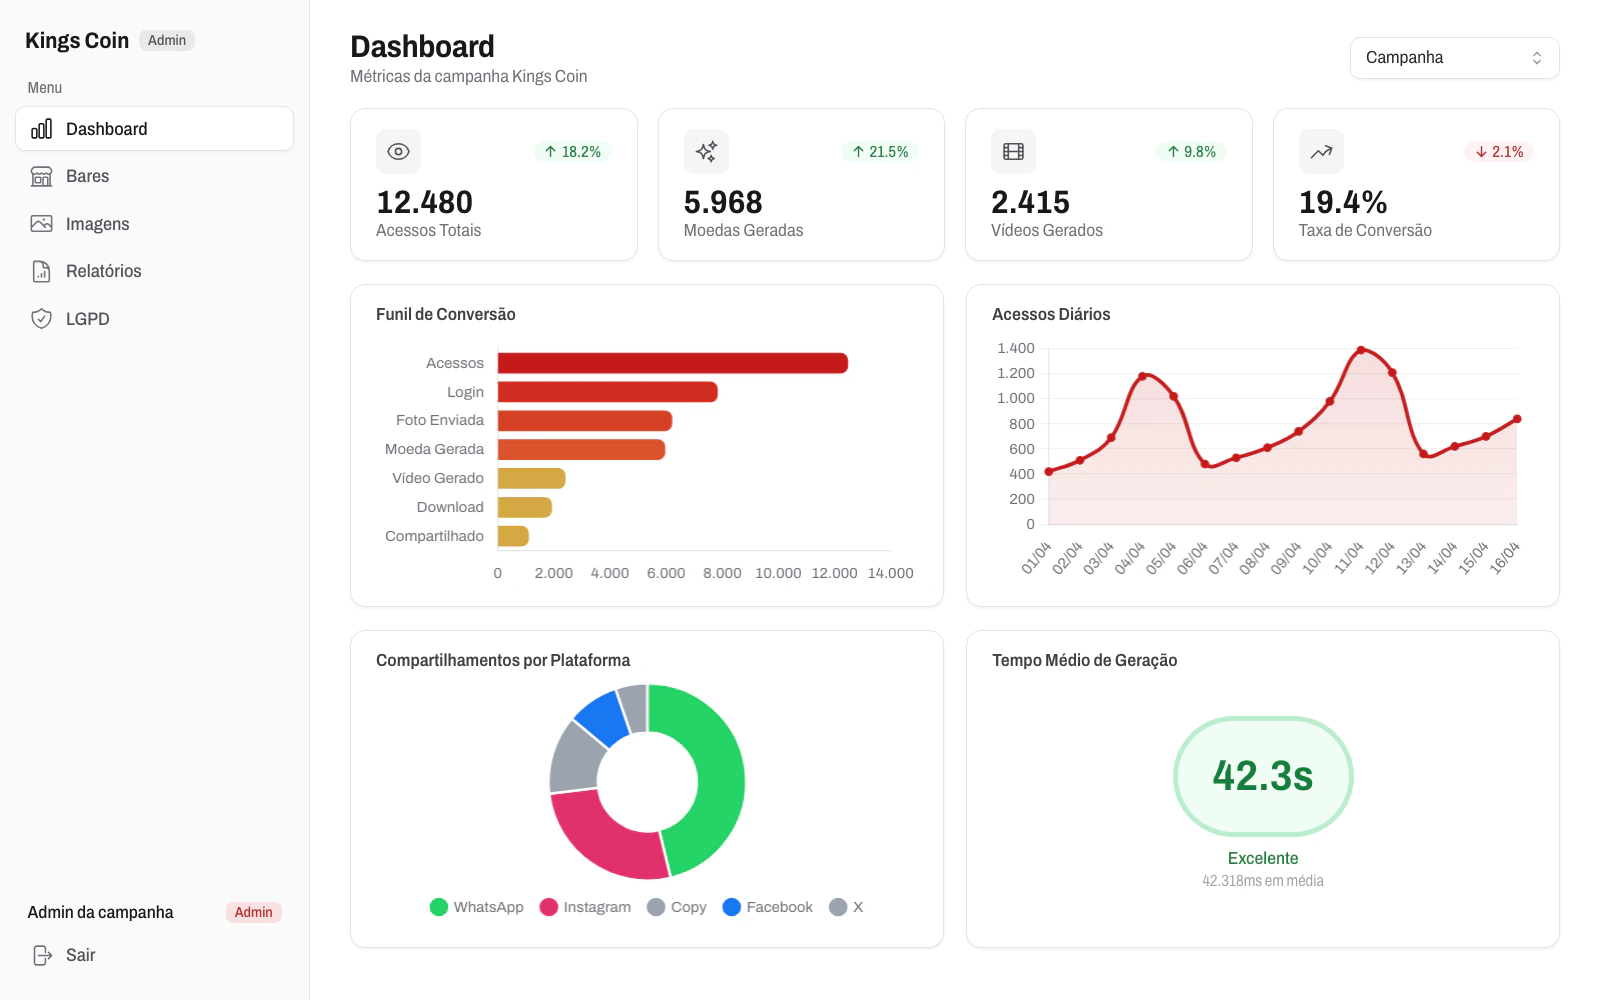Click the 19.4% conversion rate value

coord(1343,202)
